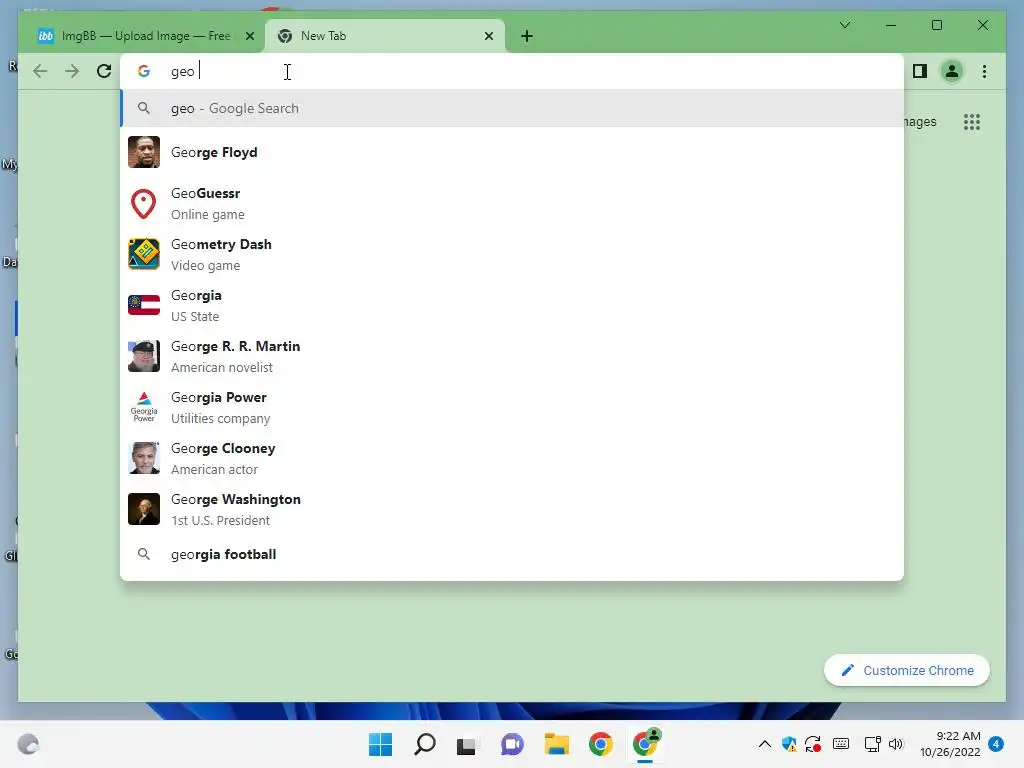Choose the Georgia US State suggestion
The width and height of the screenshot is (1024, 768).
pyautogui.click(x=512, y=306)
